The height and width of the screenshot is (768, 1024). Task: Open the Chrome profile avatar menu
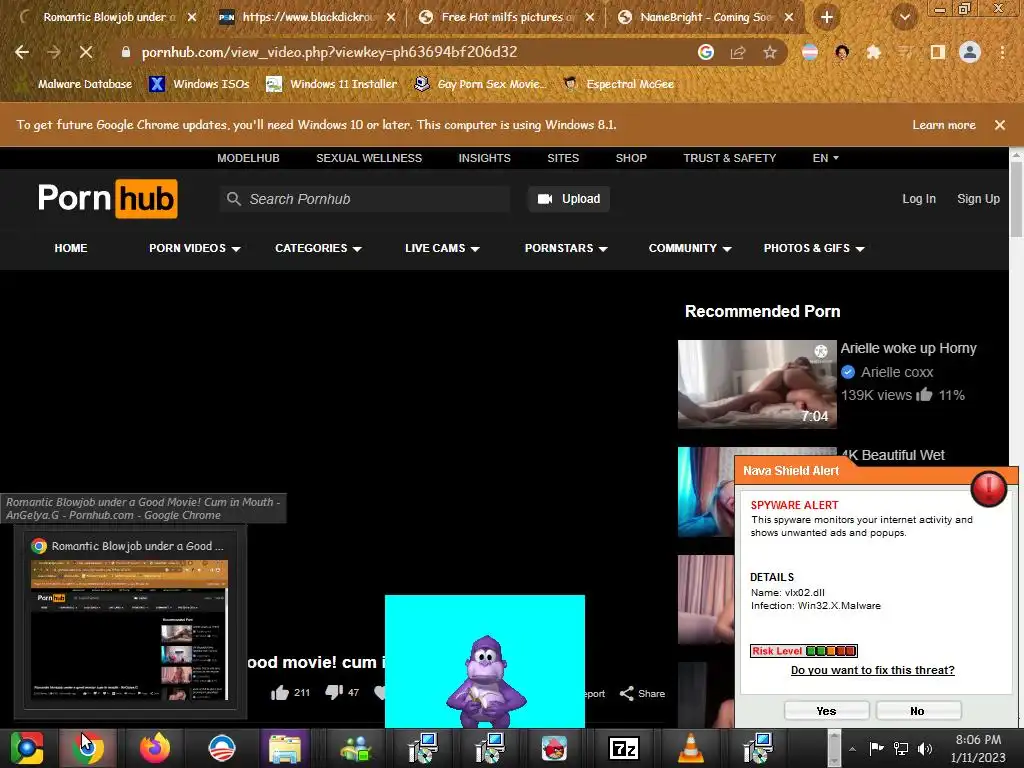pyautogui.click(x=970, y=52)
